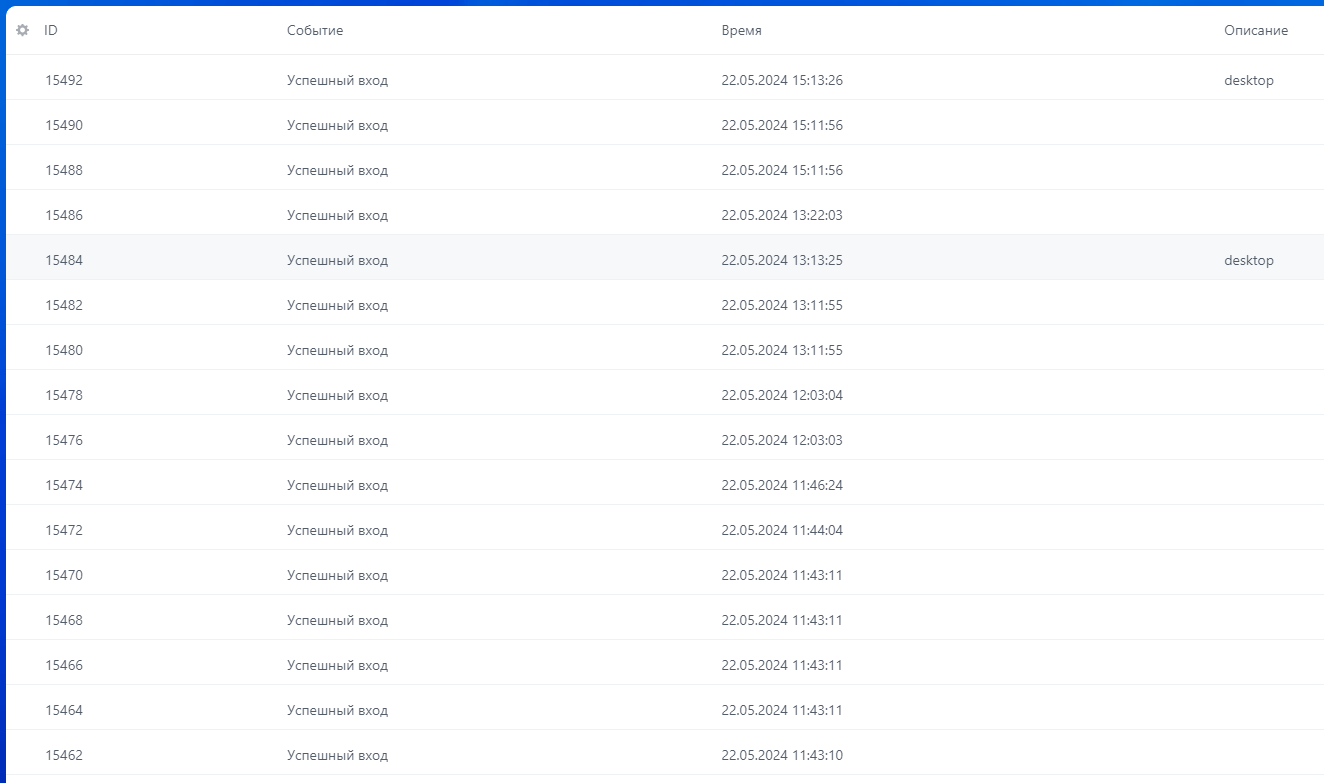Select ID cell 15484

pos(64,260)
